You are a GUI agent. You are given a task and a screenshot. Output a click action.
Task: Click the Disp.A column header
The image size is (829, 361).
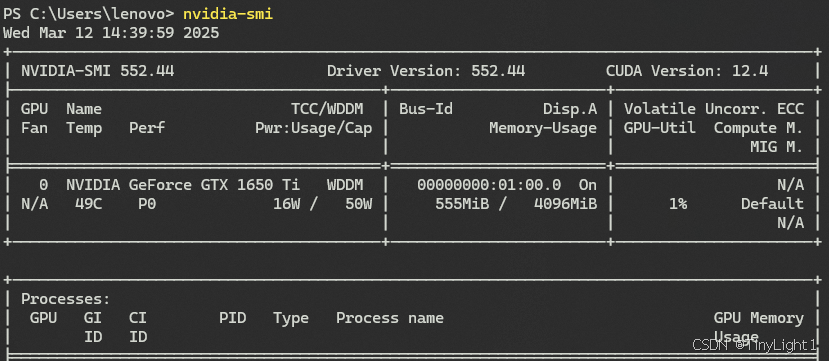pos(570,109)
